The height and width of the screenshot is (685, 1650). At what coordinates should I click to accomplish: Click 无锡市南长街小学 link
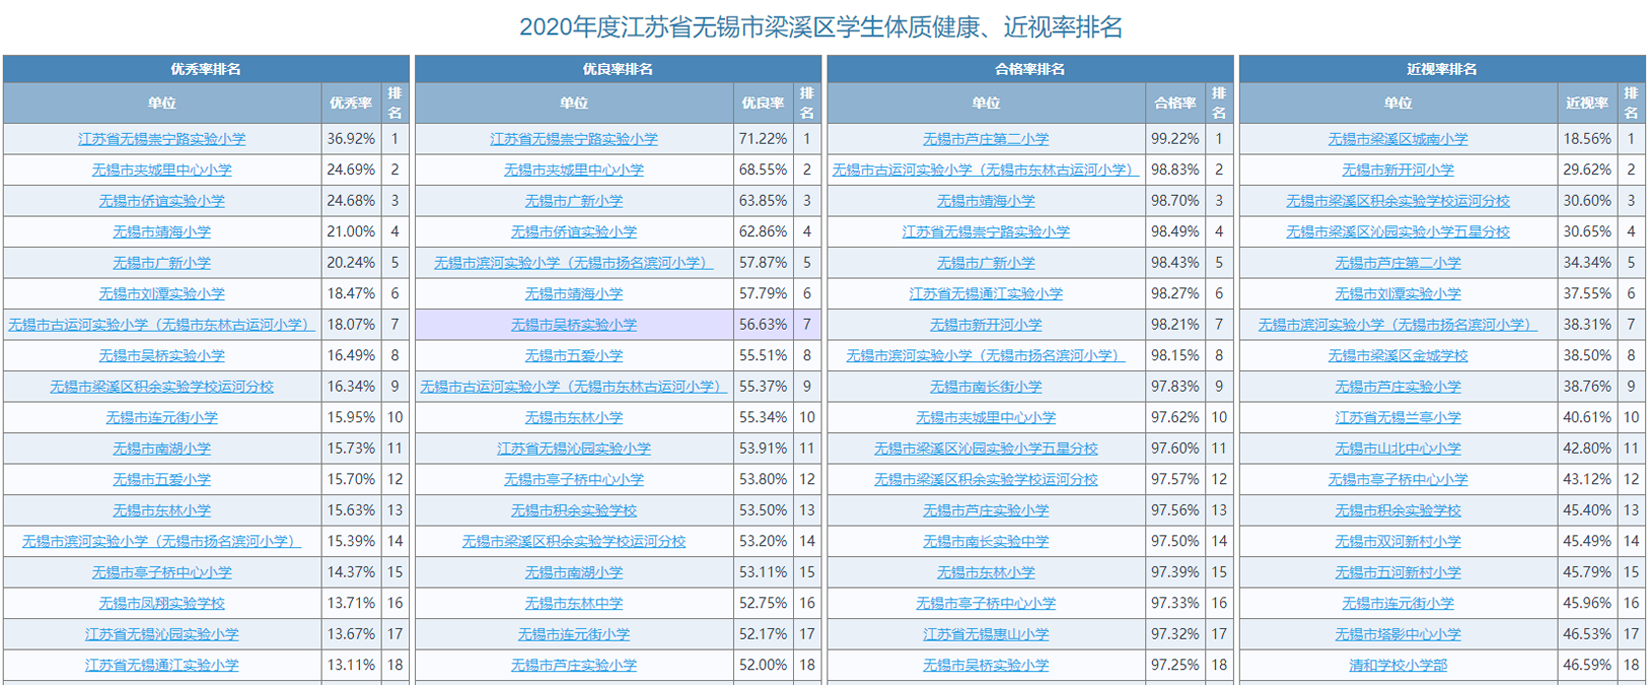click(986, 387)
